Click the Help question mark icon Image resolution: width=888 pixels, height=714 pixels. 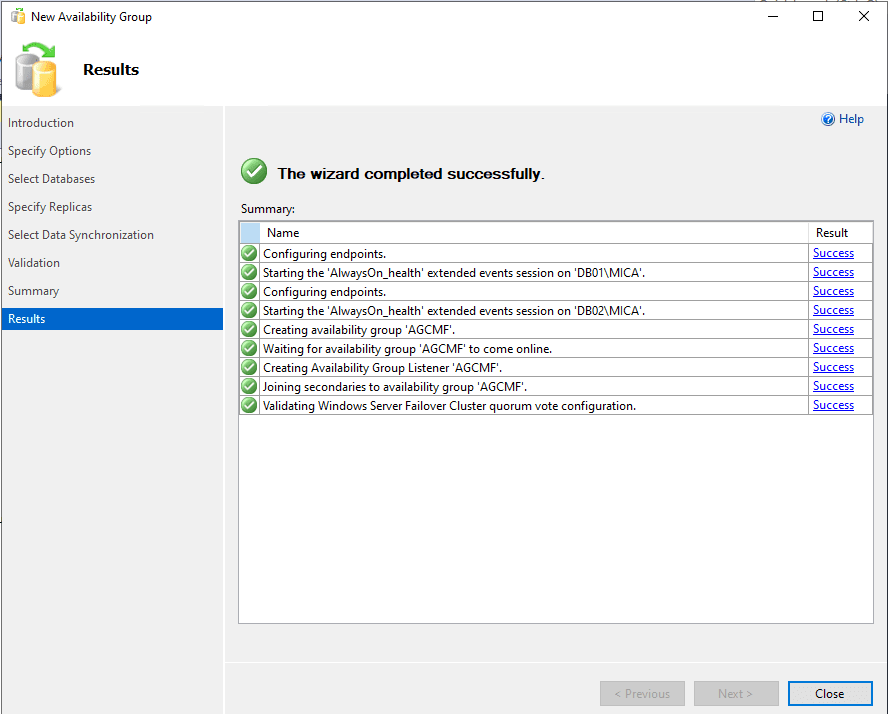[x=828, y=119]
